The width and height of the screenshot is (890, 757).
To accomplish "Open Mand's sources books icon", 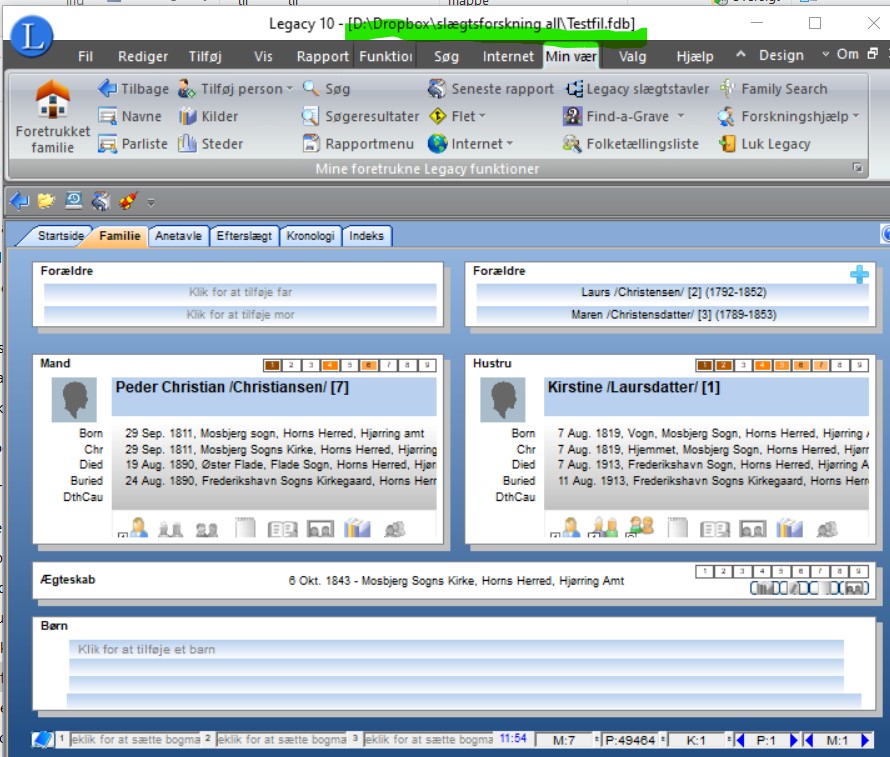I will pyautogui.click(x=357, y=528).
